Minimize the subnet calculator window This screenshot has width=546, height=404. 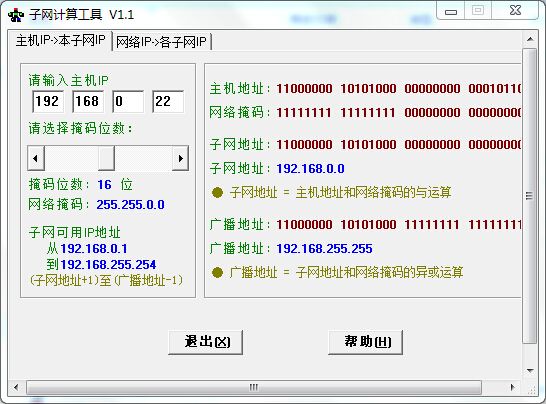point(451,11)
